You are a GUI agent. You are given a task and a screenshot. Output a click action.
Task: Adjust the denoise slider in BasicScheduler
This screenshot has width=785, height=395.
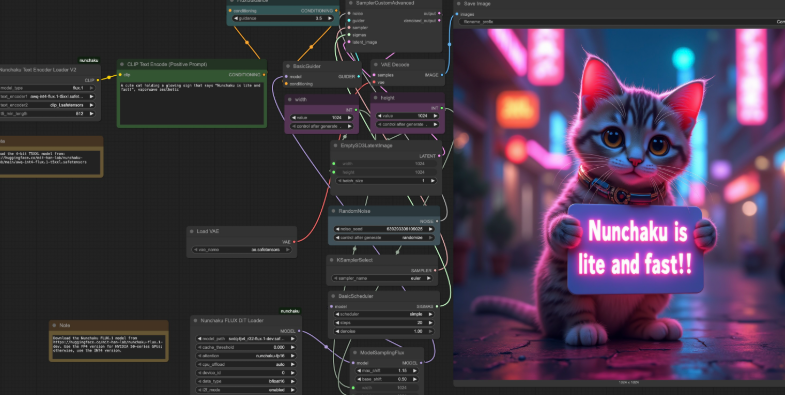point(385,331)
